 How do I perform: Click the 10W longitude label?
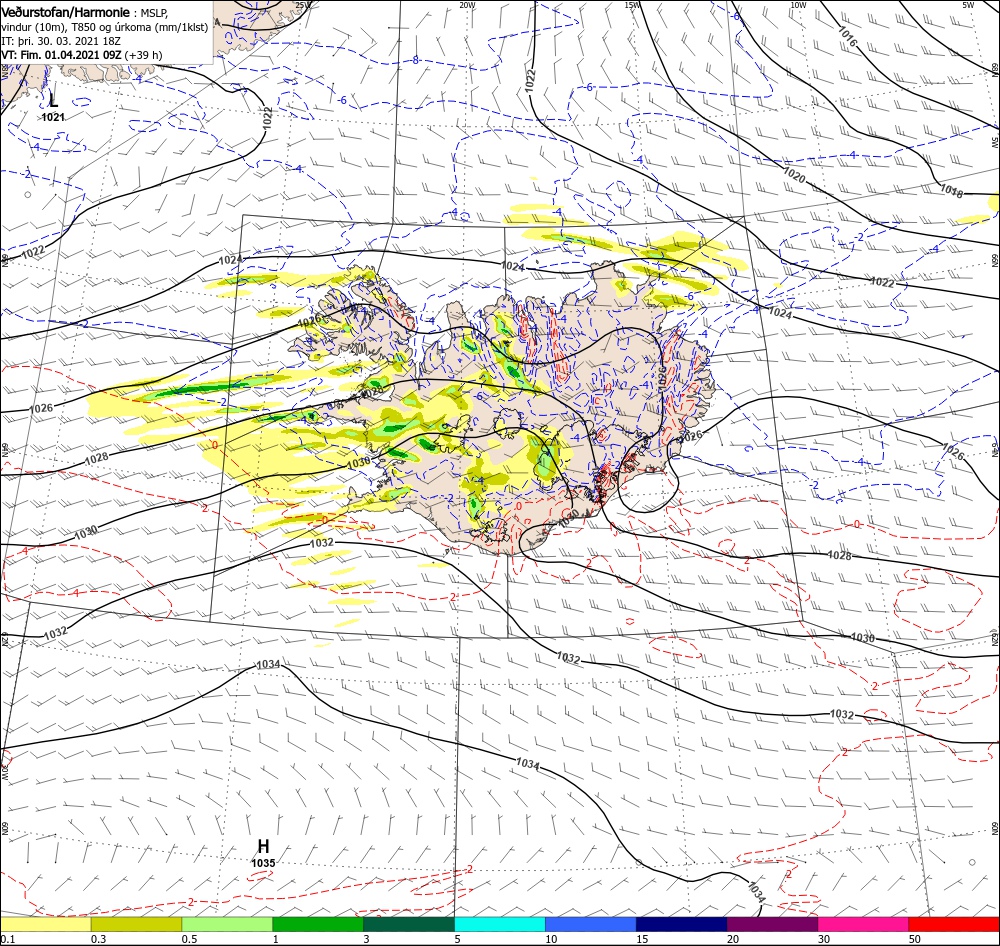coord(798,5)
